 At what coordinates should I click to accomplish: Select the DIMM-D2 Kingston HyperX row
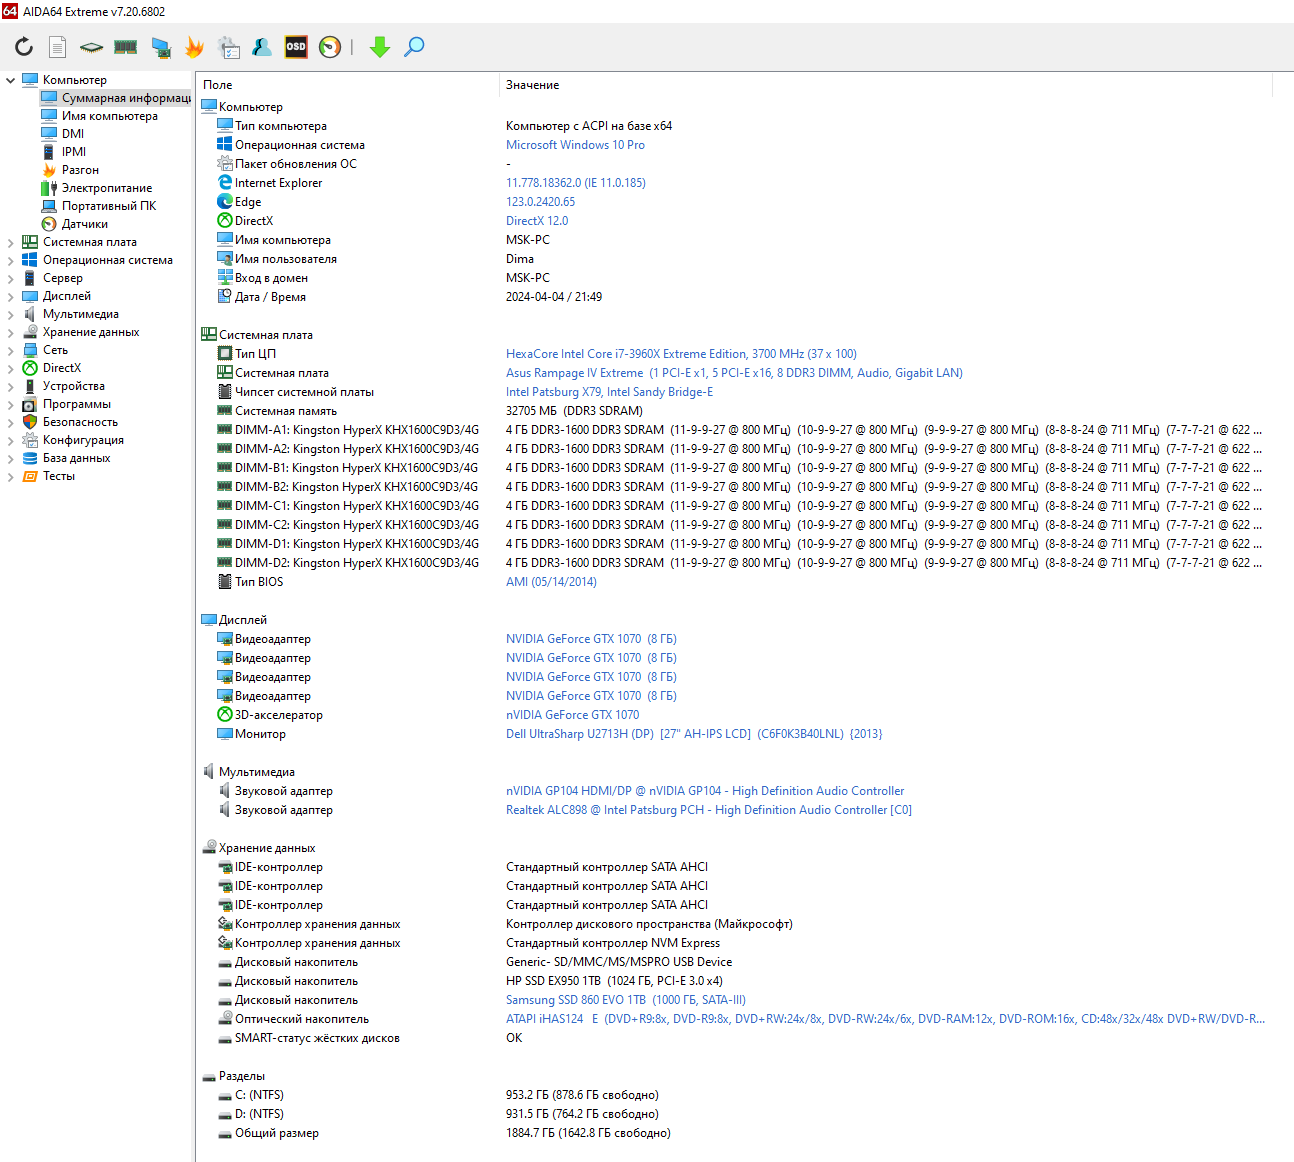pos(735,563)
